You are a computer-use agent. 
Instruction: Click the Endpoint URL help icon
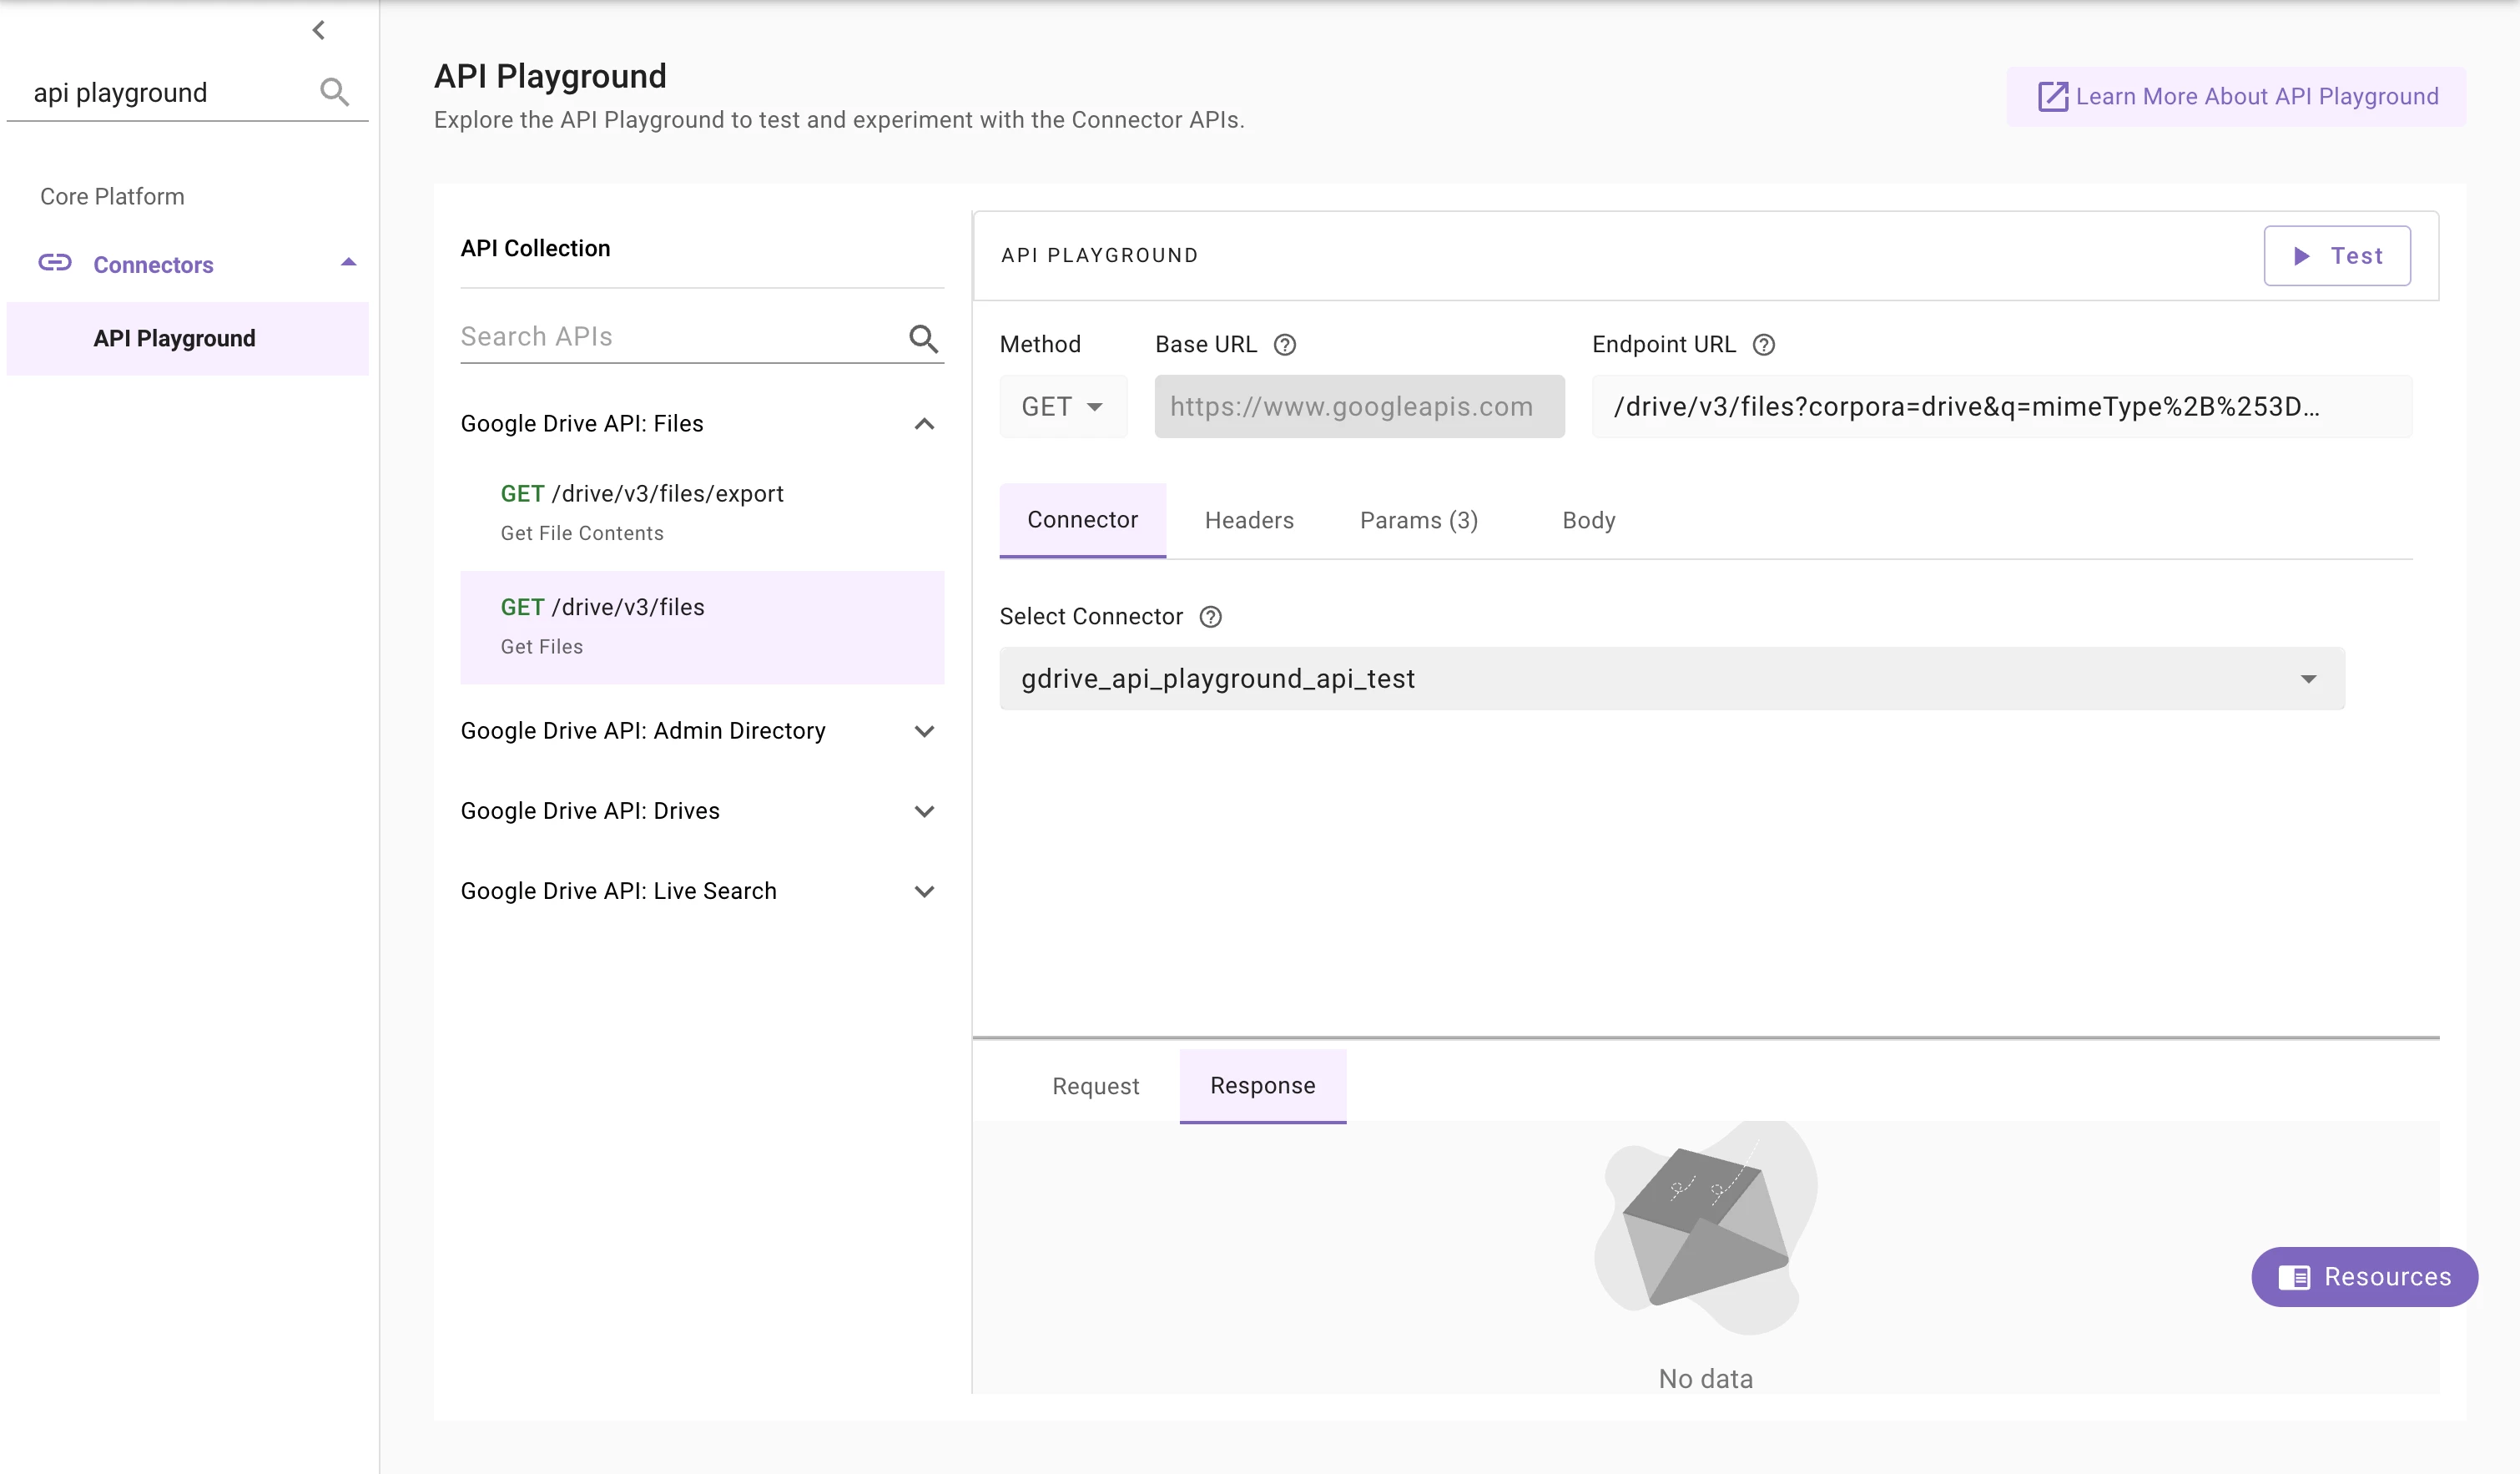tap(1763, 345)
